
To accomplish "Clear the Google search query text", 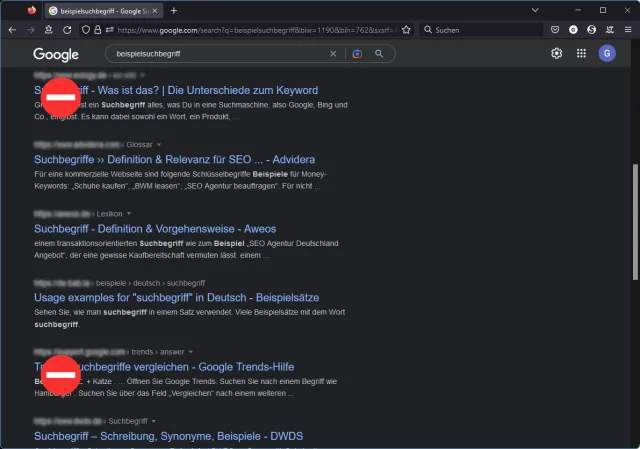I will (334, 54).
